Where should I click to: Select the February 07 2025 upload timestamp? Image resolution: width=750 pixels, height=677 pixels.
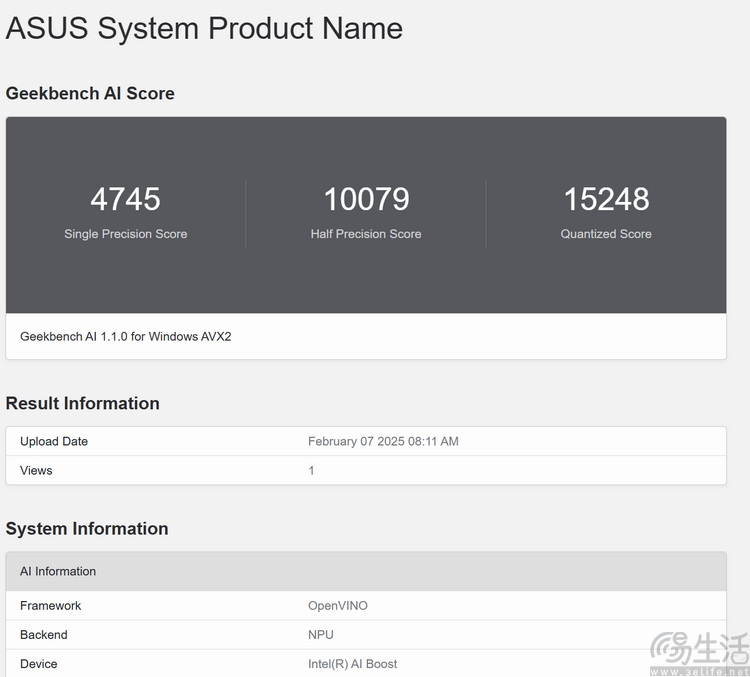[x=383, y=441]
